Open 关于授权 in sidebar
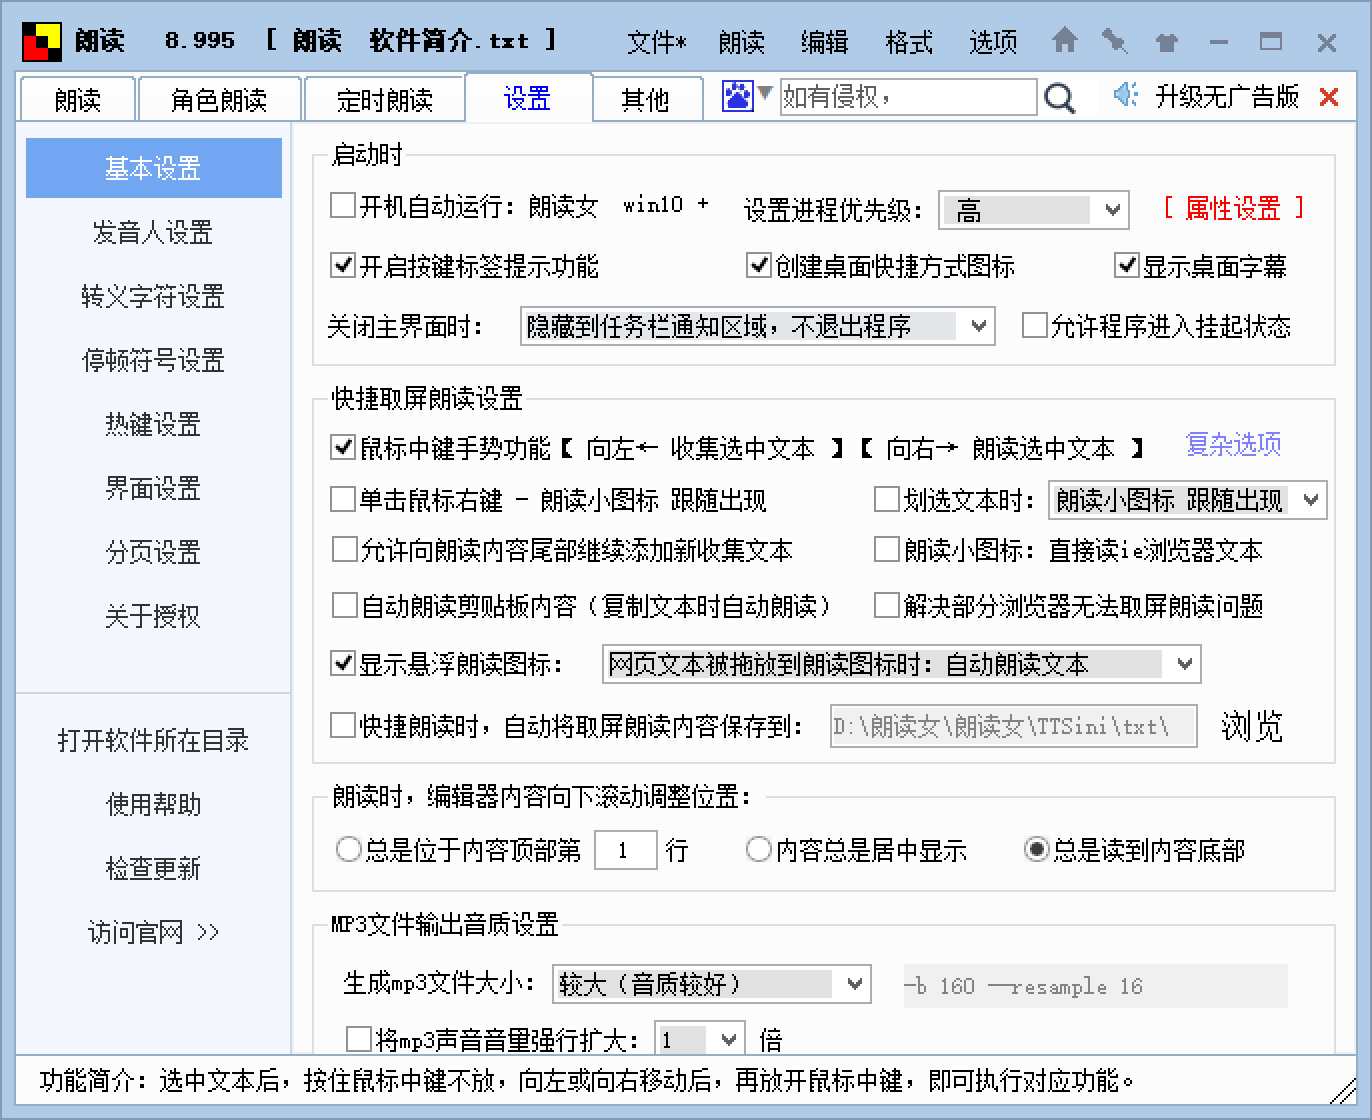Viewport: 1372px width, 1120px height. pyautogui.click(x=153, y=616)
